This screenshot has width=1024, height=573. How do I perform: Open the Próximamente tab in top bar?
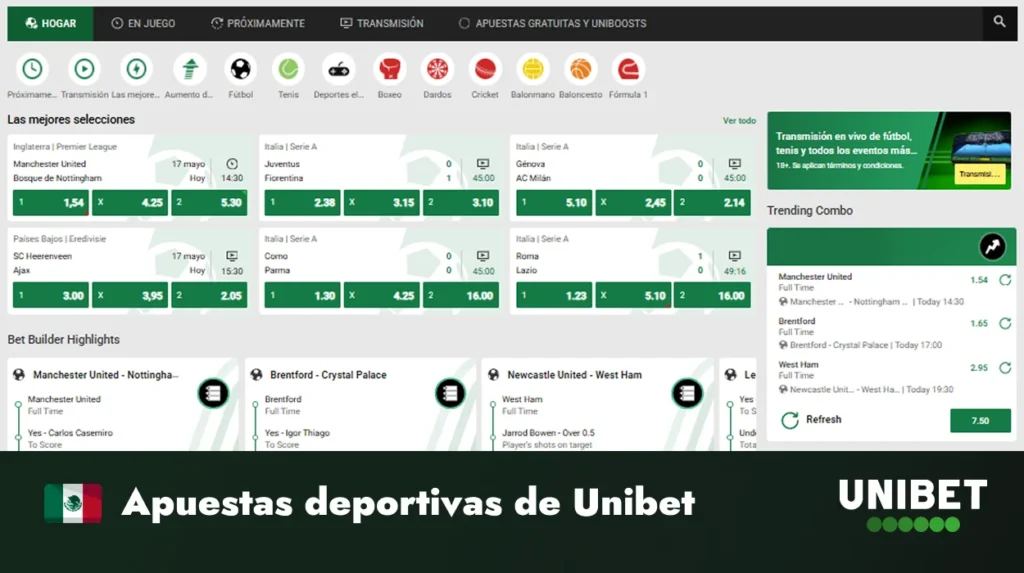tap(258, 24)
